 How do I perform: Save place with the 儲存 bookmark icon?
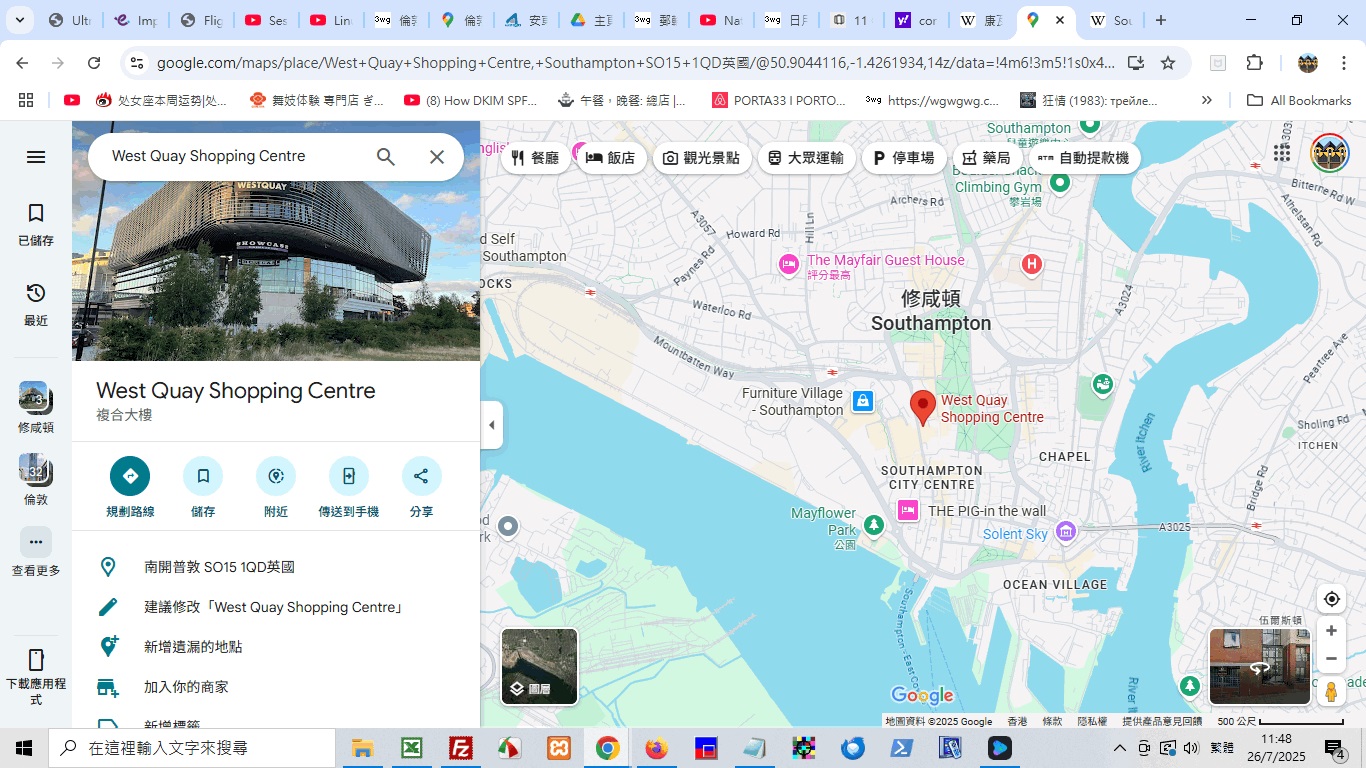click(203, 476)
